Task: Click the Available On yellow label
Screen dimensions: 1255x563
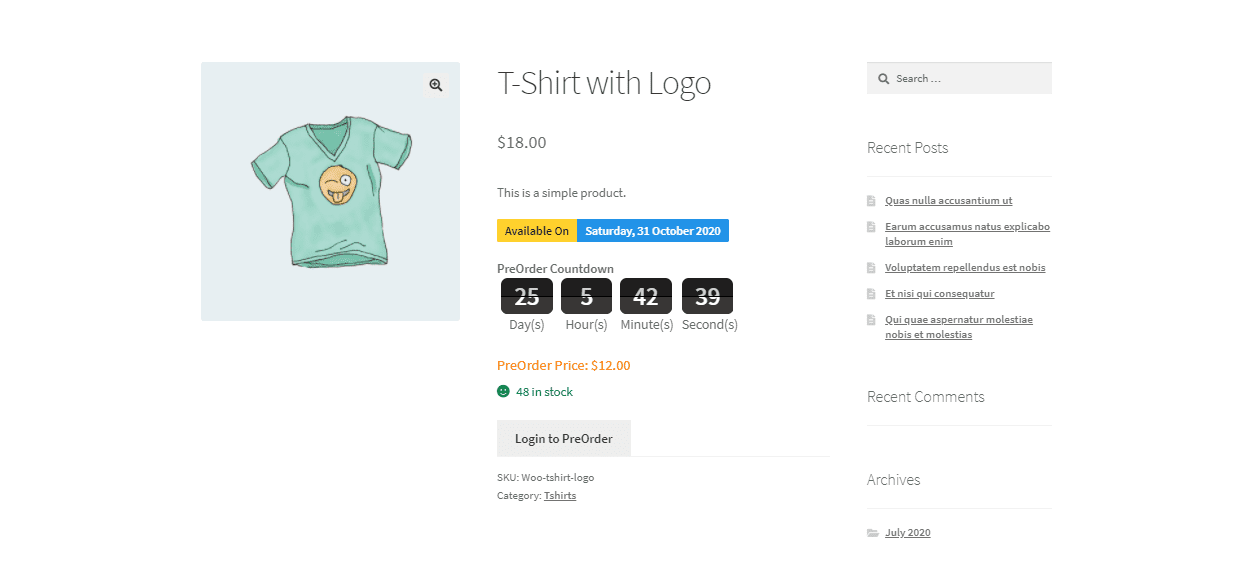Action: (537, 231)
